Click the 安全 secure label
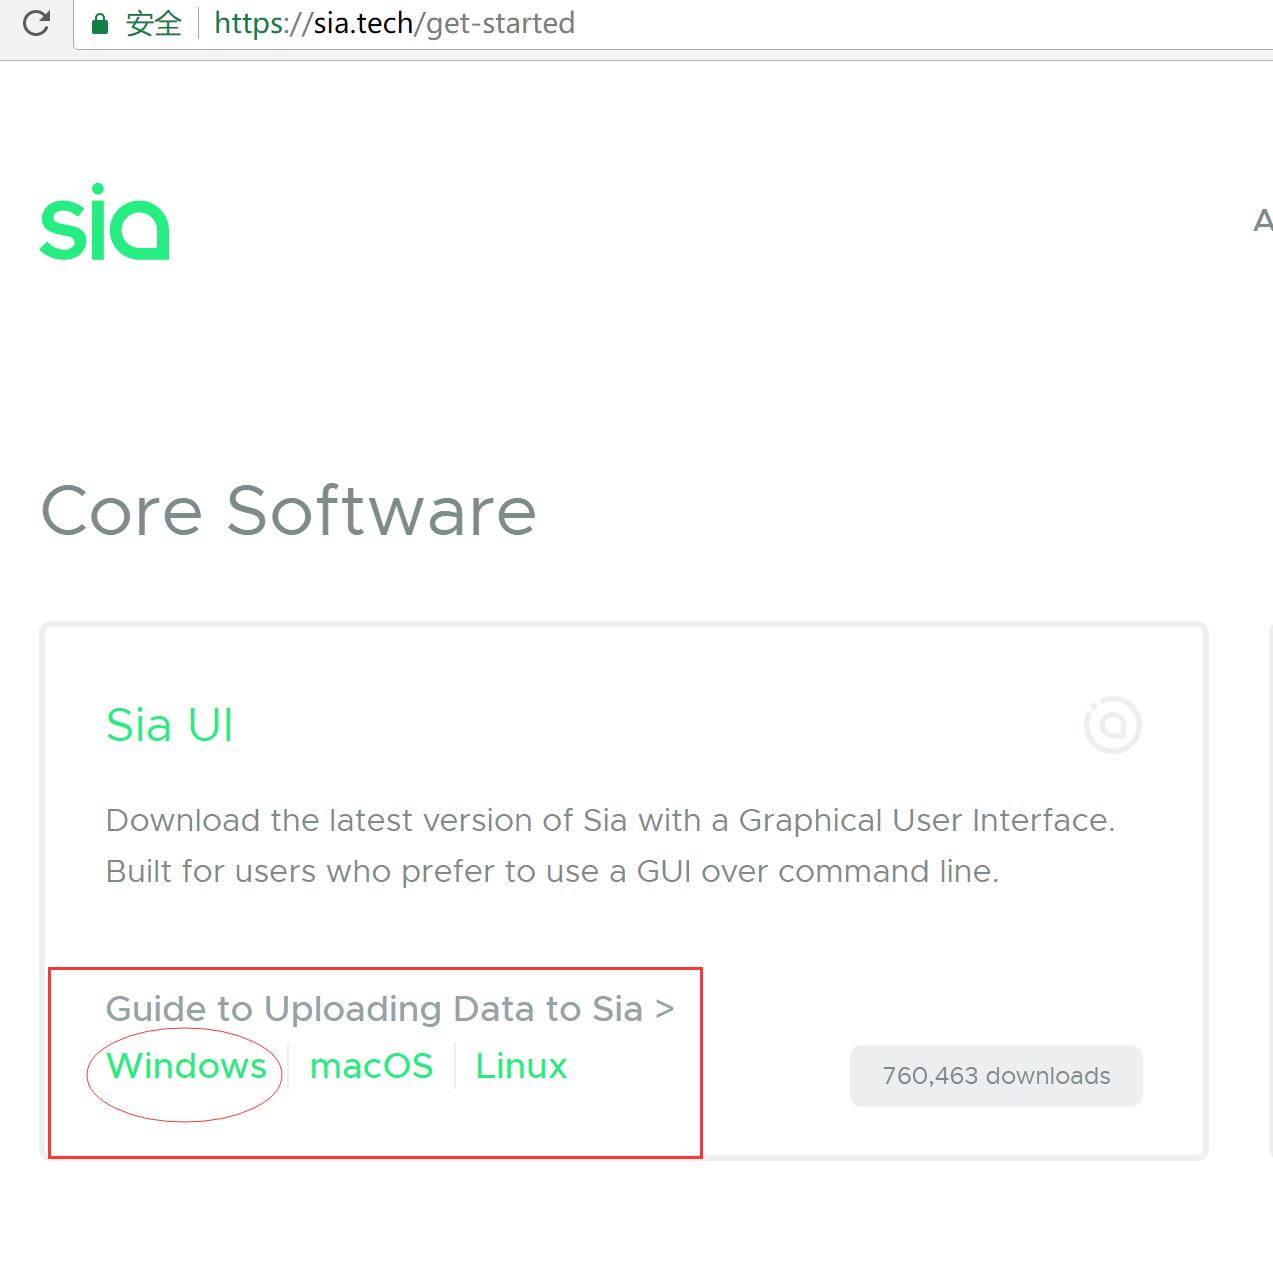The image size is (1273, 1265). tap(153, 24)
